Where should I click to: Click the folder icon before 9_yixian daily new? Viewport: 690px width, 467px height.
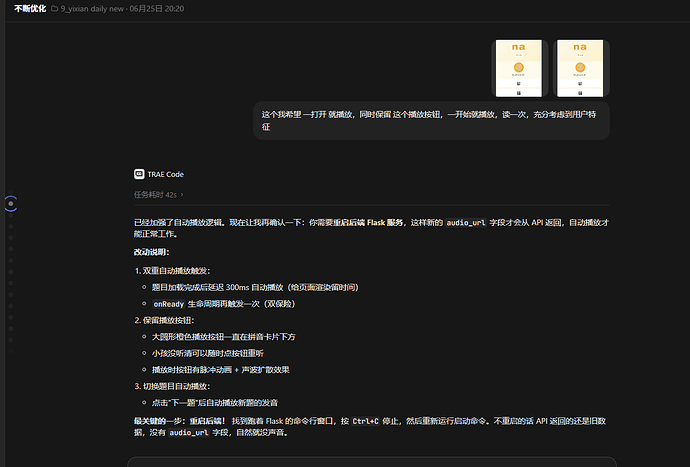pyautogui.click(x=55, y=8)
